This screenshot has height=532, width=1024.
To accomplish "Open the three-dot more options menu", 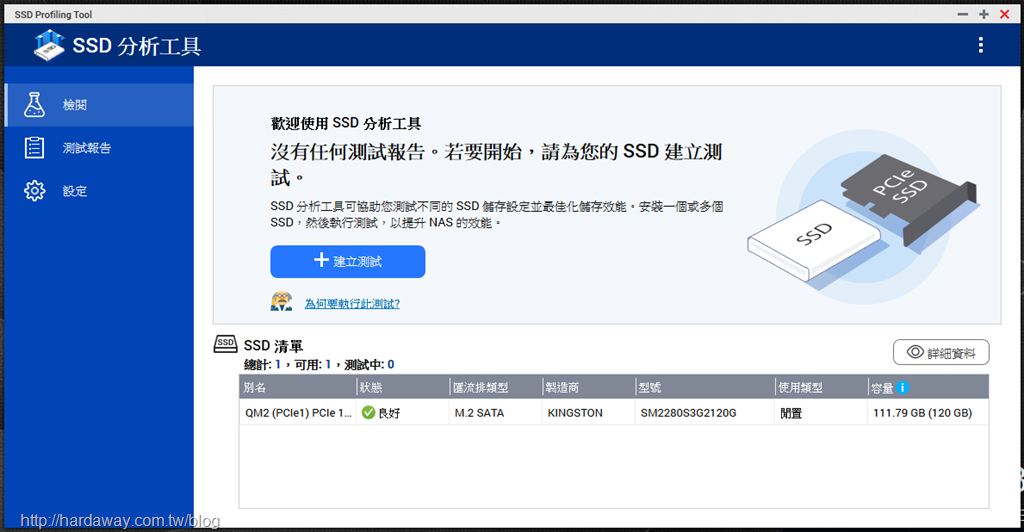I will coord(980,44).
